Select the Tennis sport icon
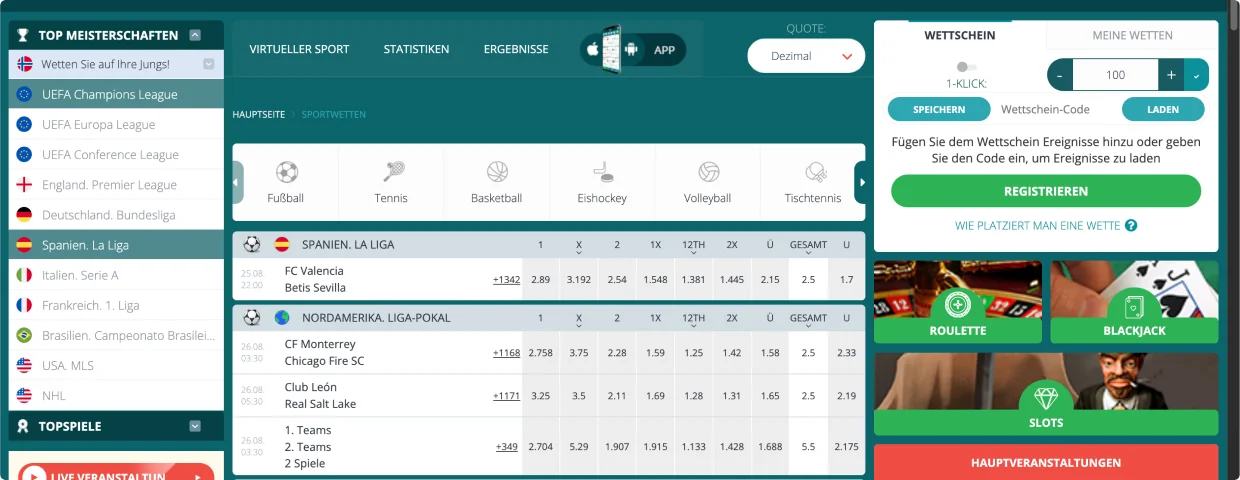The width and height of the screenshot is (1240, 480). pyautogui.click(x=392, y=172)
